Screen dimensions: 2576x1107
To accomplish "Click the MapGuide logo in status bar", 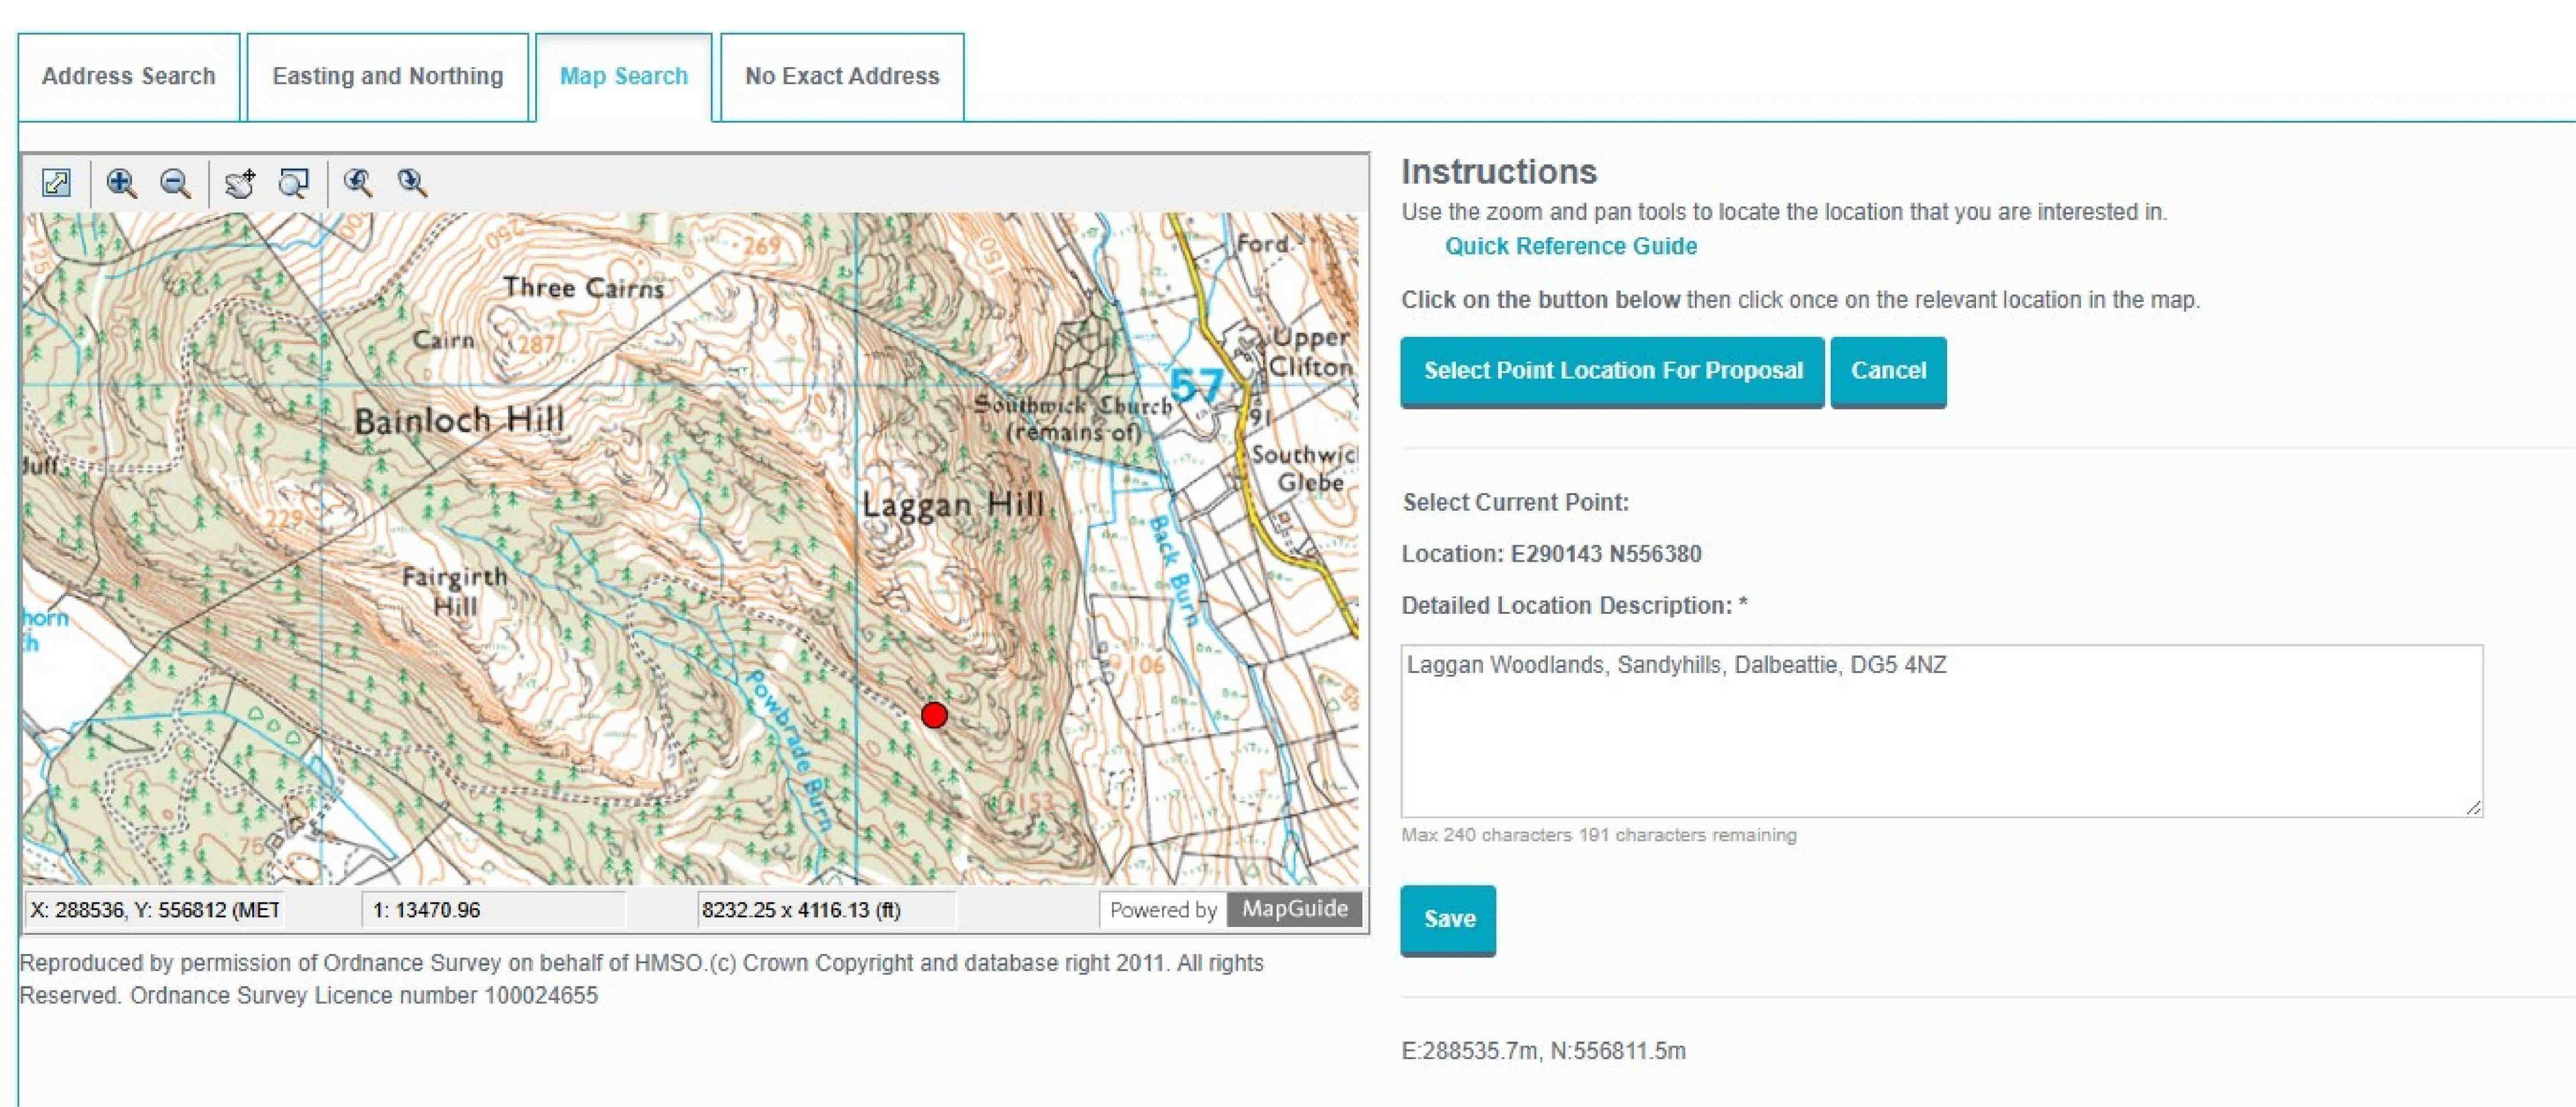I will pyautogui.click(x=1294, y=909).
